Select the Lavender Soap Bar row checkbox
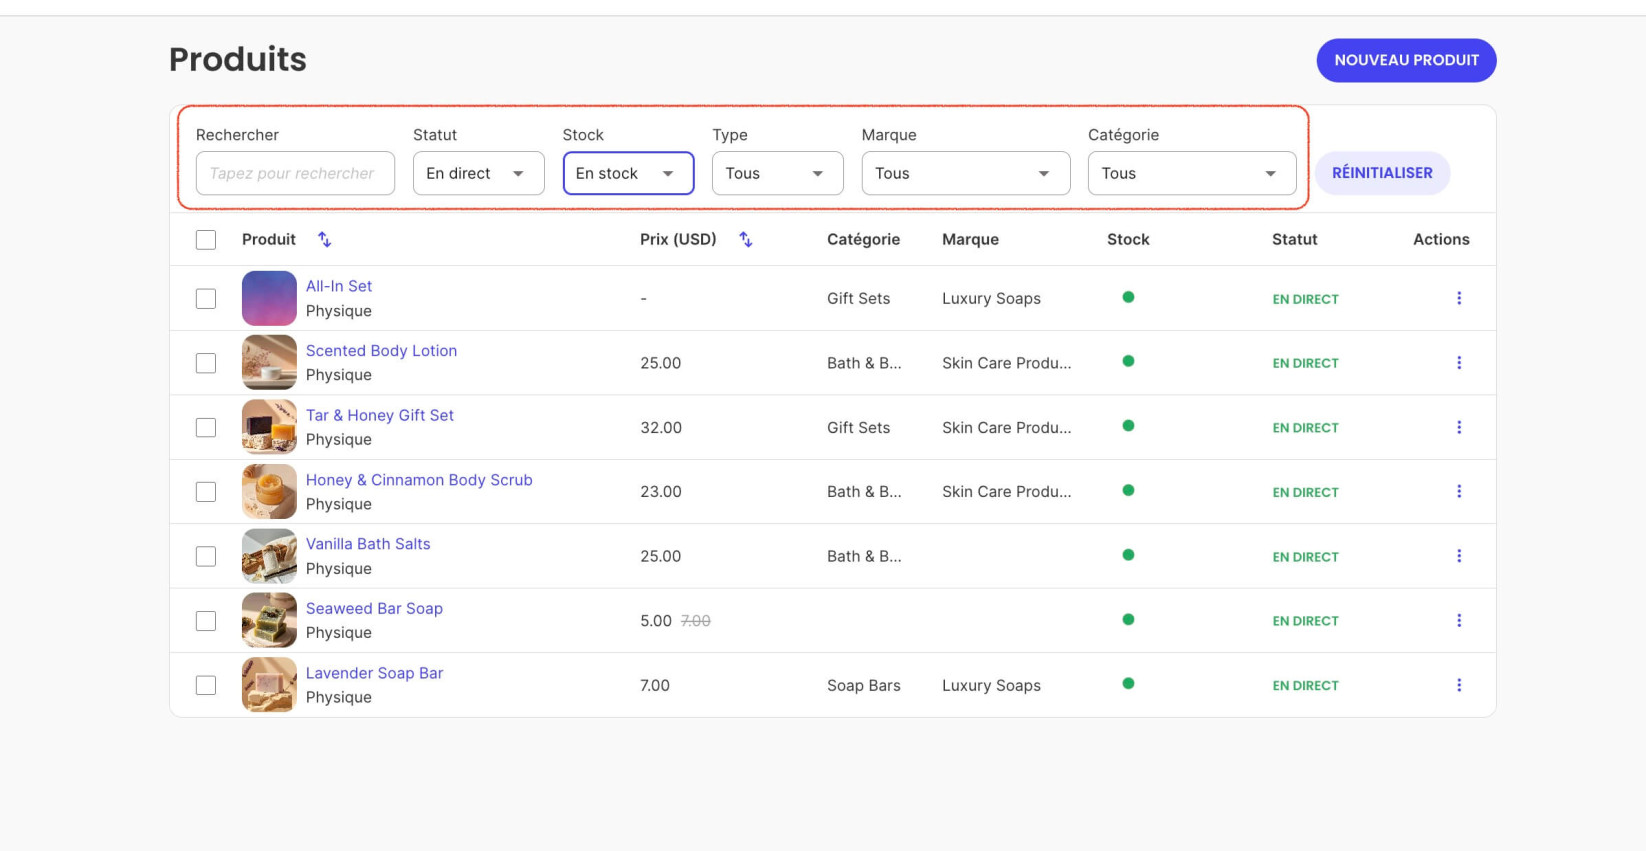Image resolution: width=1646 pixels, height=851 pixels. coord(206,686)
